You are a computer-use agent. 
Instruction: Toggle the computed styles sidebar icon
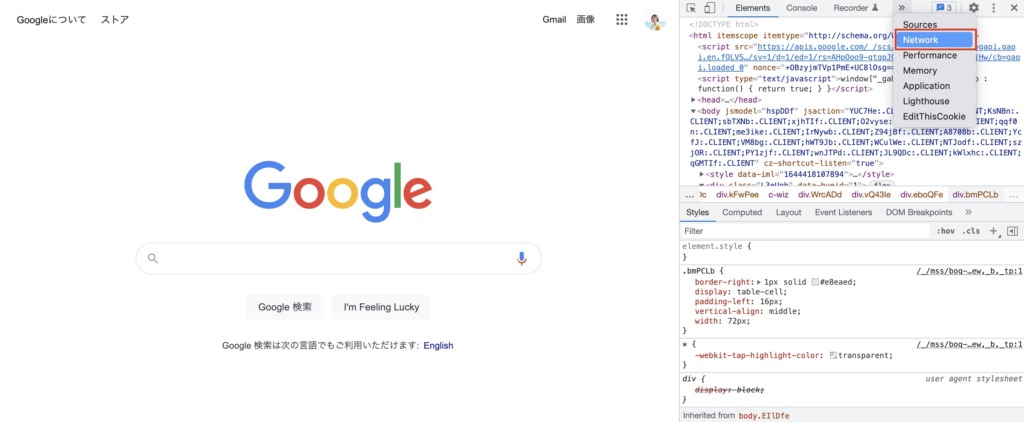[1012, 231]
